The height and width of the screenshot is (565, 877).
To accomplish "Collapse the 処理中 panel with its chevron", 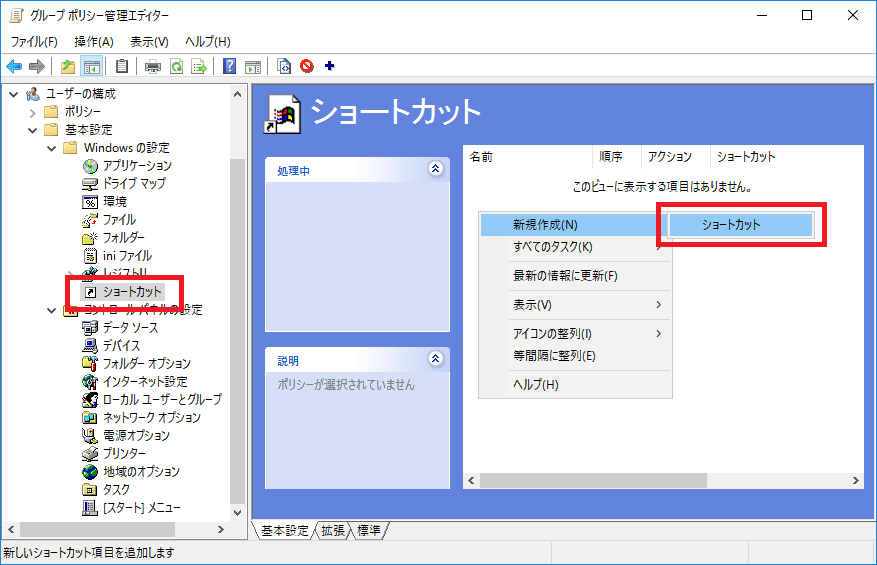I will point(434,170).
